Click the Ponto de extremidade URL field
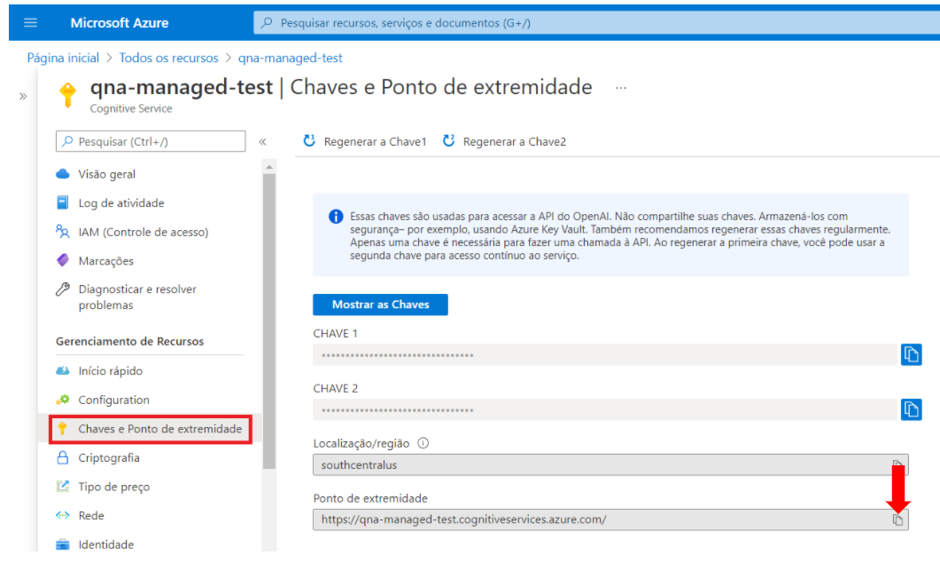The image size is (940, 563). pos(610,519)
